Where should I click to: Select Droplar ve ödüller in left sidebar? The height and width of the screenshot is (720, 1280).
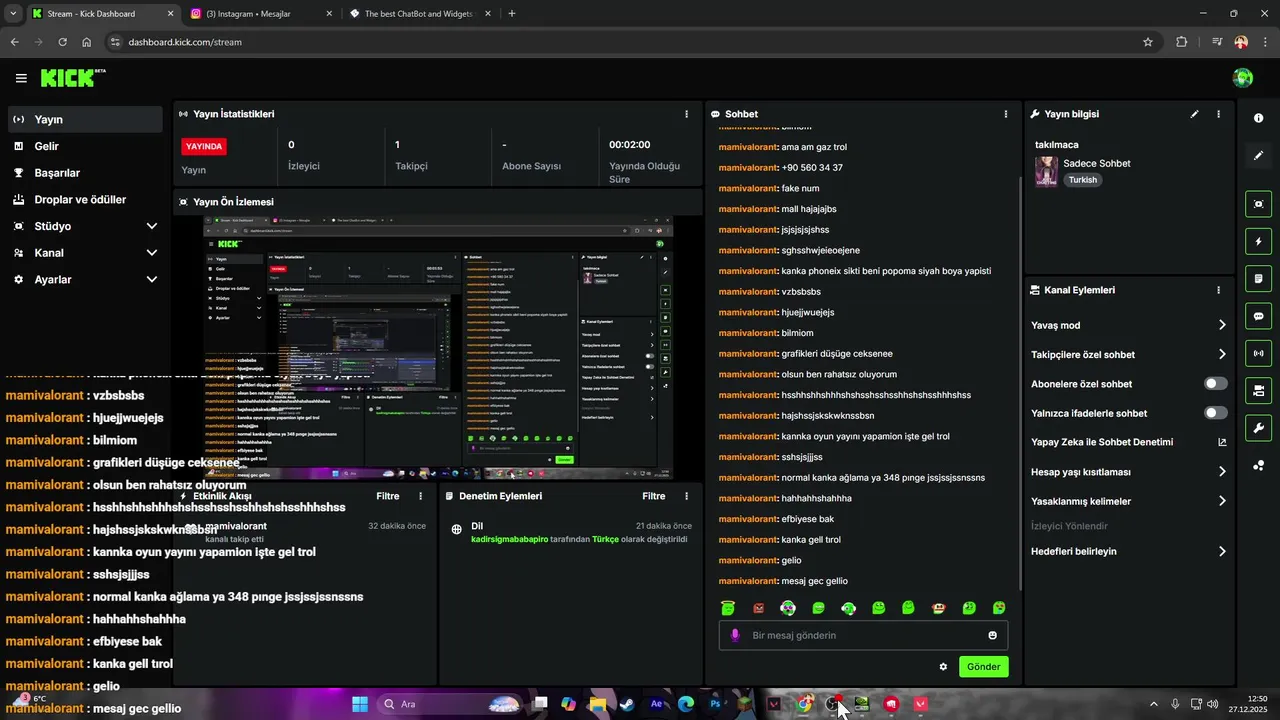point(84,200)
